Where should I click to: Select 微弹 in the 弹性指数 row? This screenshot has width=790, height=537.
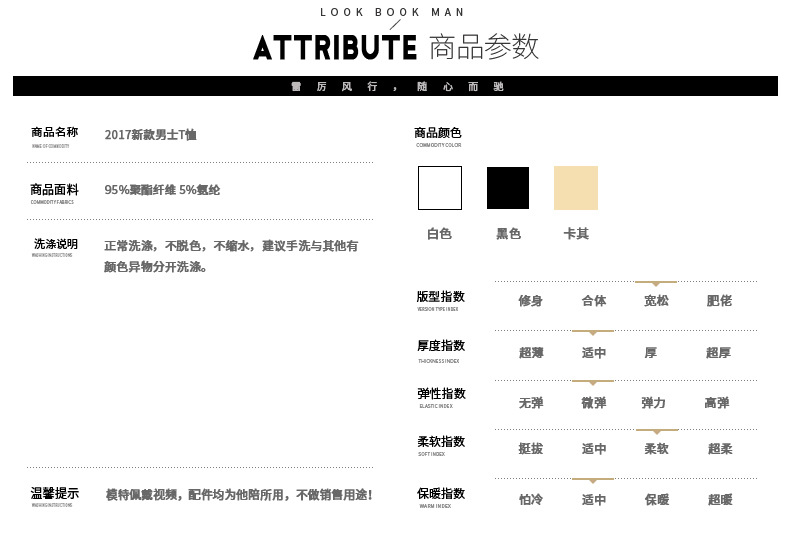(x=594, y=403)
